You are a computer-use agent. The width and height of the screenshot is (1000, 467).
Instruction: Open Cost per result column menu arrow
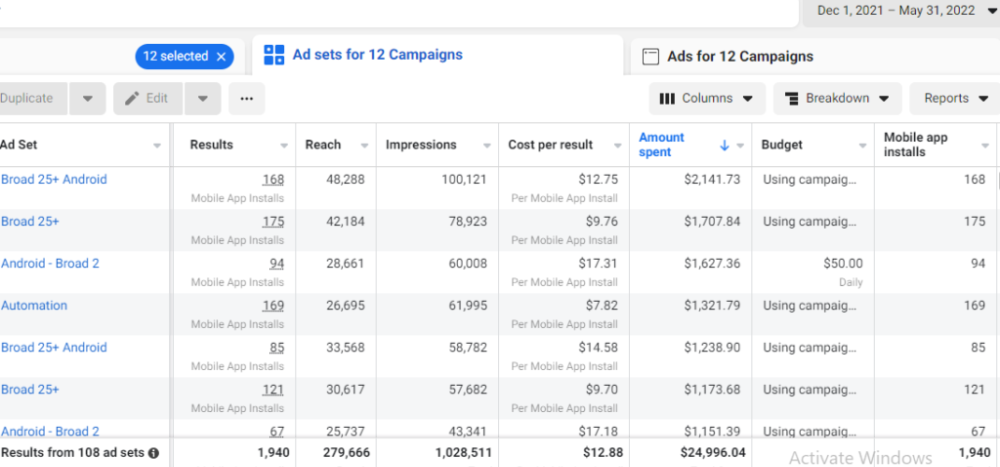(x=617, y=145)
